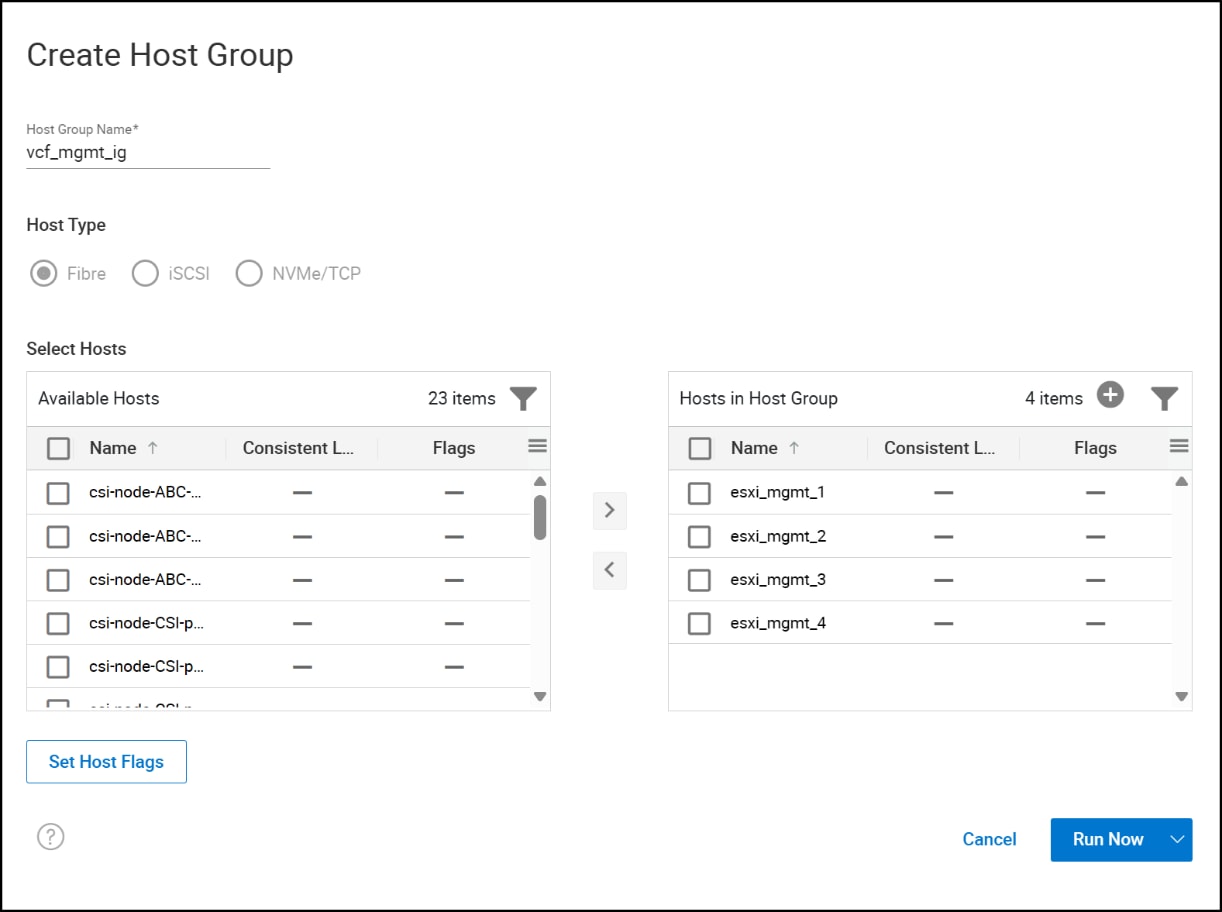Filter the Available Hosts list
This screenshot has height=912, width=1222.
tap(523, 398)
